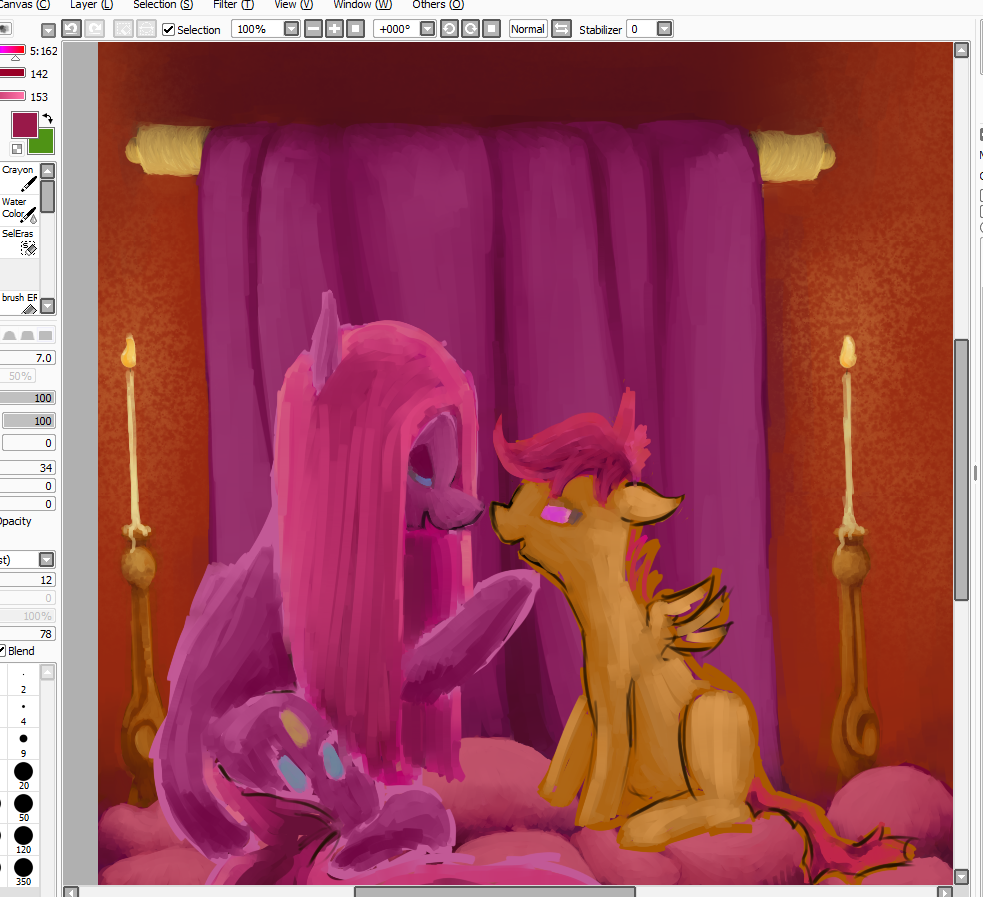
Task: Click the field showing value 78
Action: (28, 634)
